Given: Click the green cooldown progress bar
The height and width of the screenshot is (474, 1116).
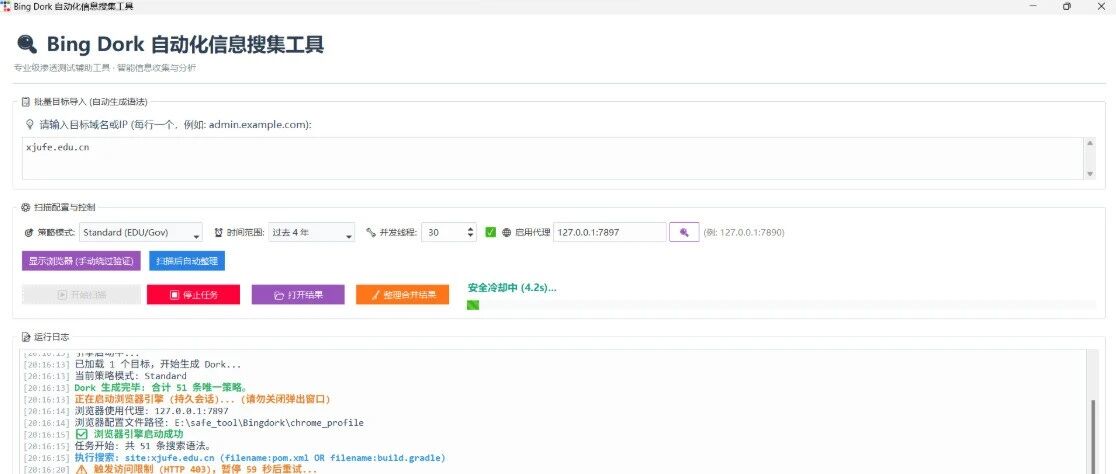Looking at the screenshot, I should 781,305.
